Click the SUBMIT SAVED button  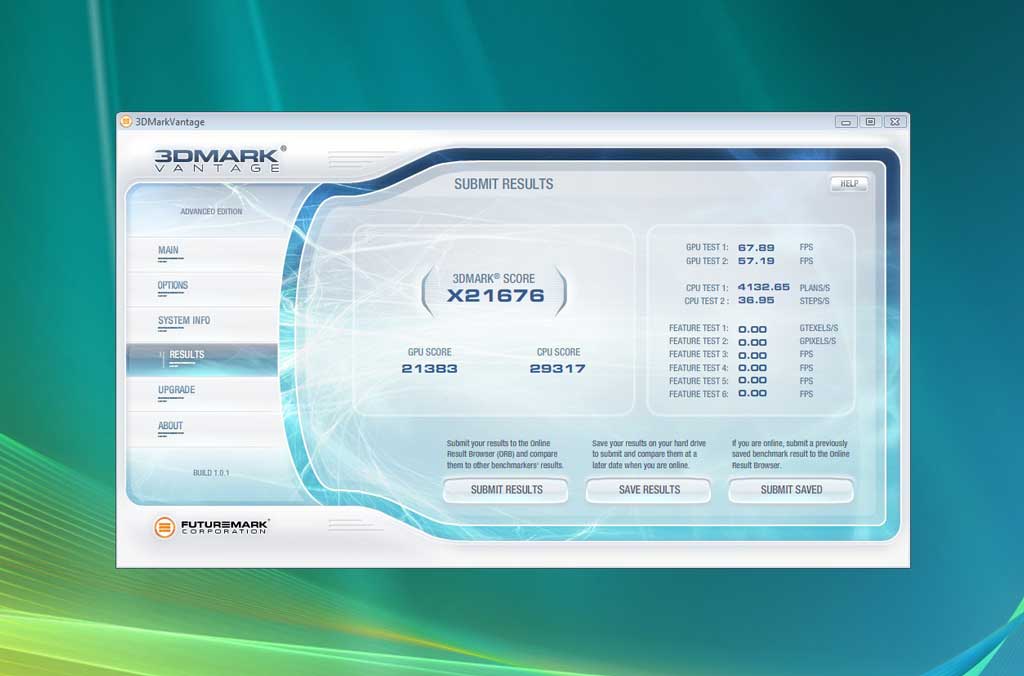791,490
